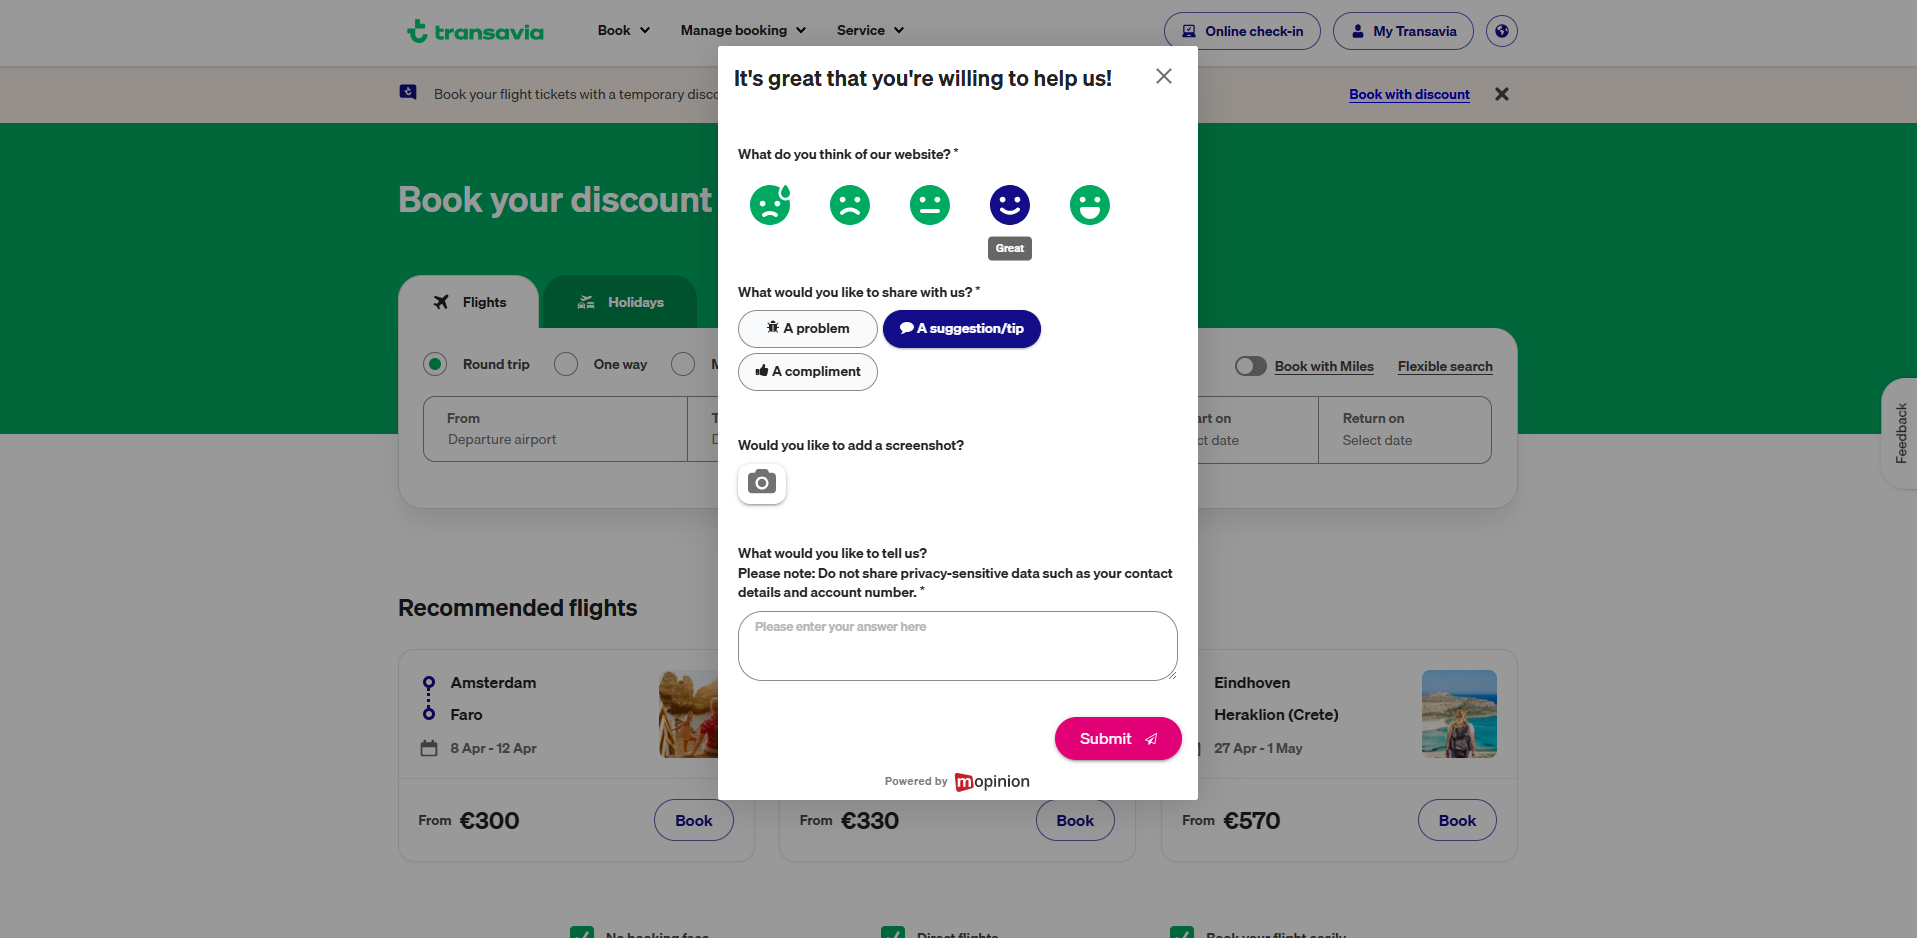Select the crying face rating emoji
This screenshot has width=1917, height=938.
769,204
